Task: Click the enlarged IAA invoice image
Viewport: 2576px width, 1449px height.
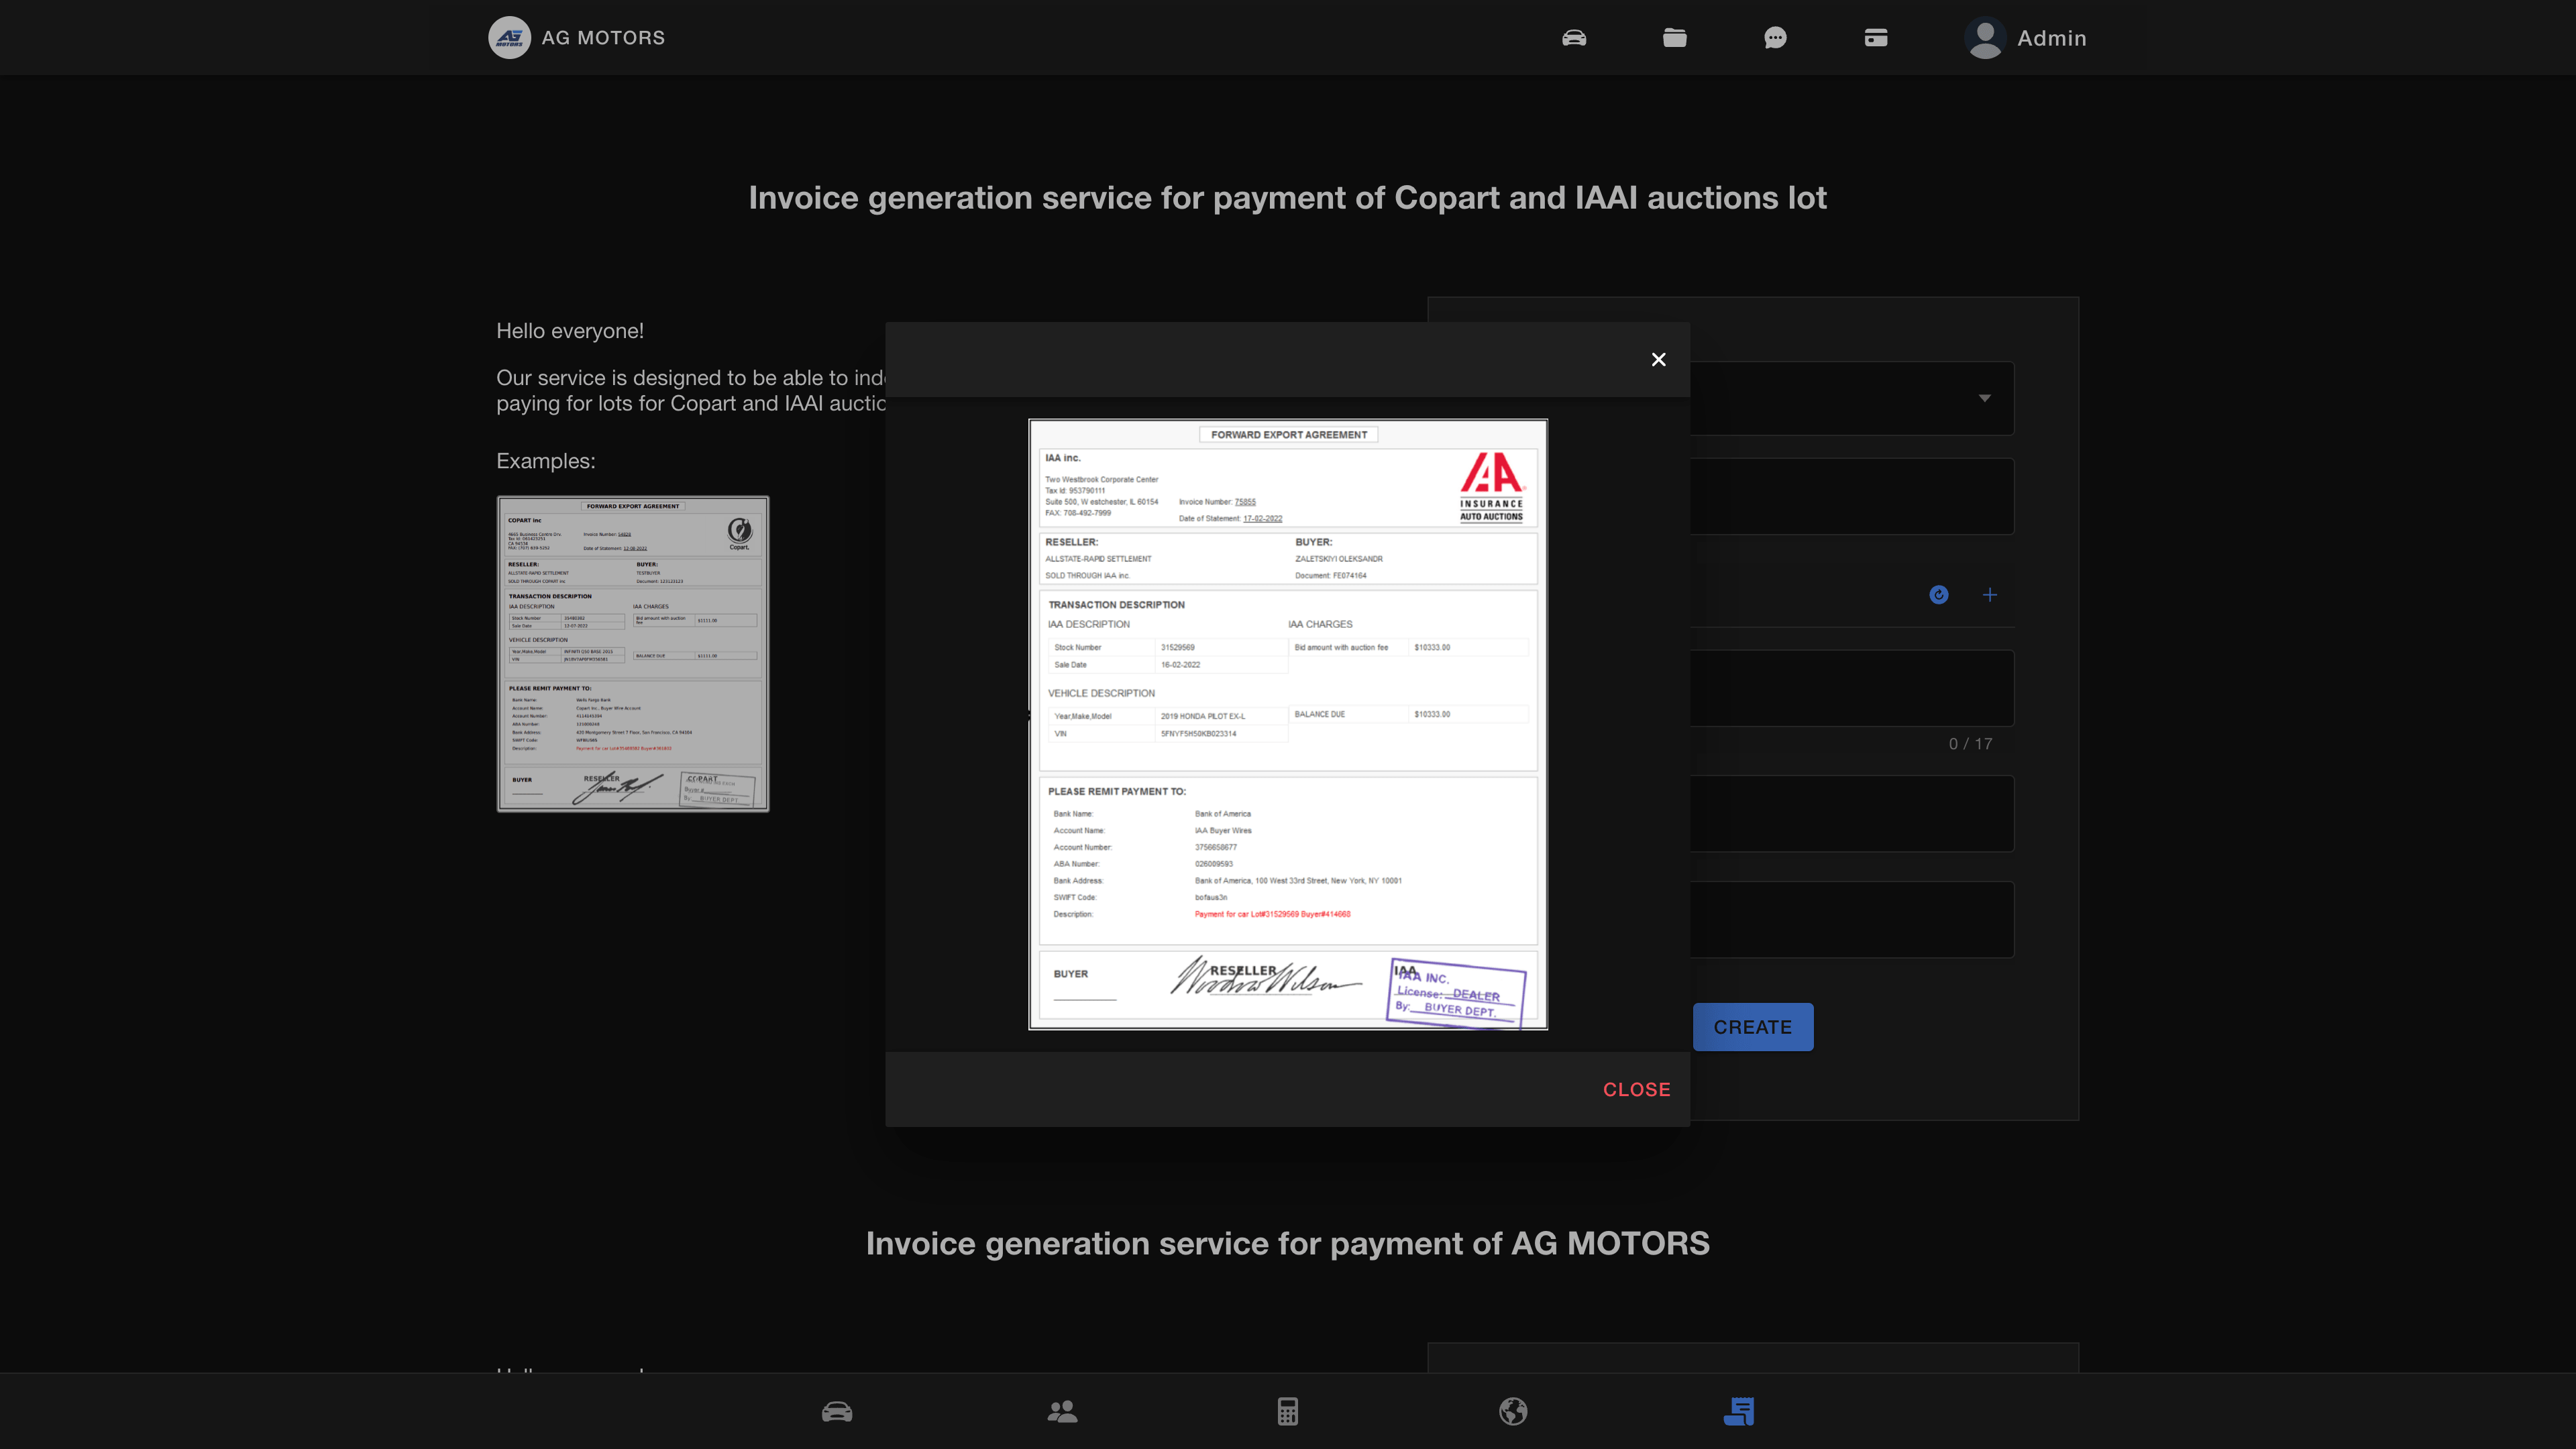Action: 1288,724
